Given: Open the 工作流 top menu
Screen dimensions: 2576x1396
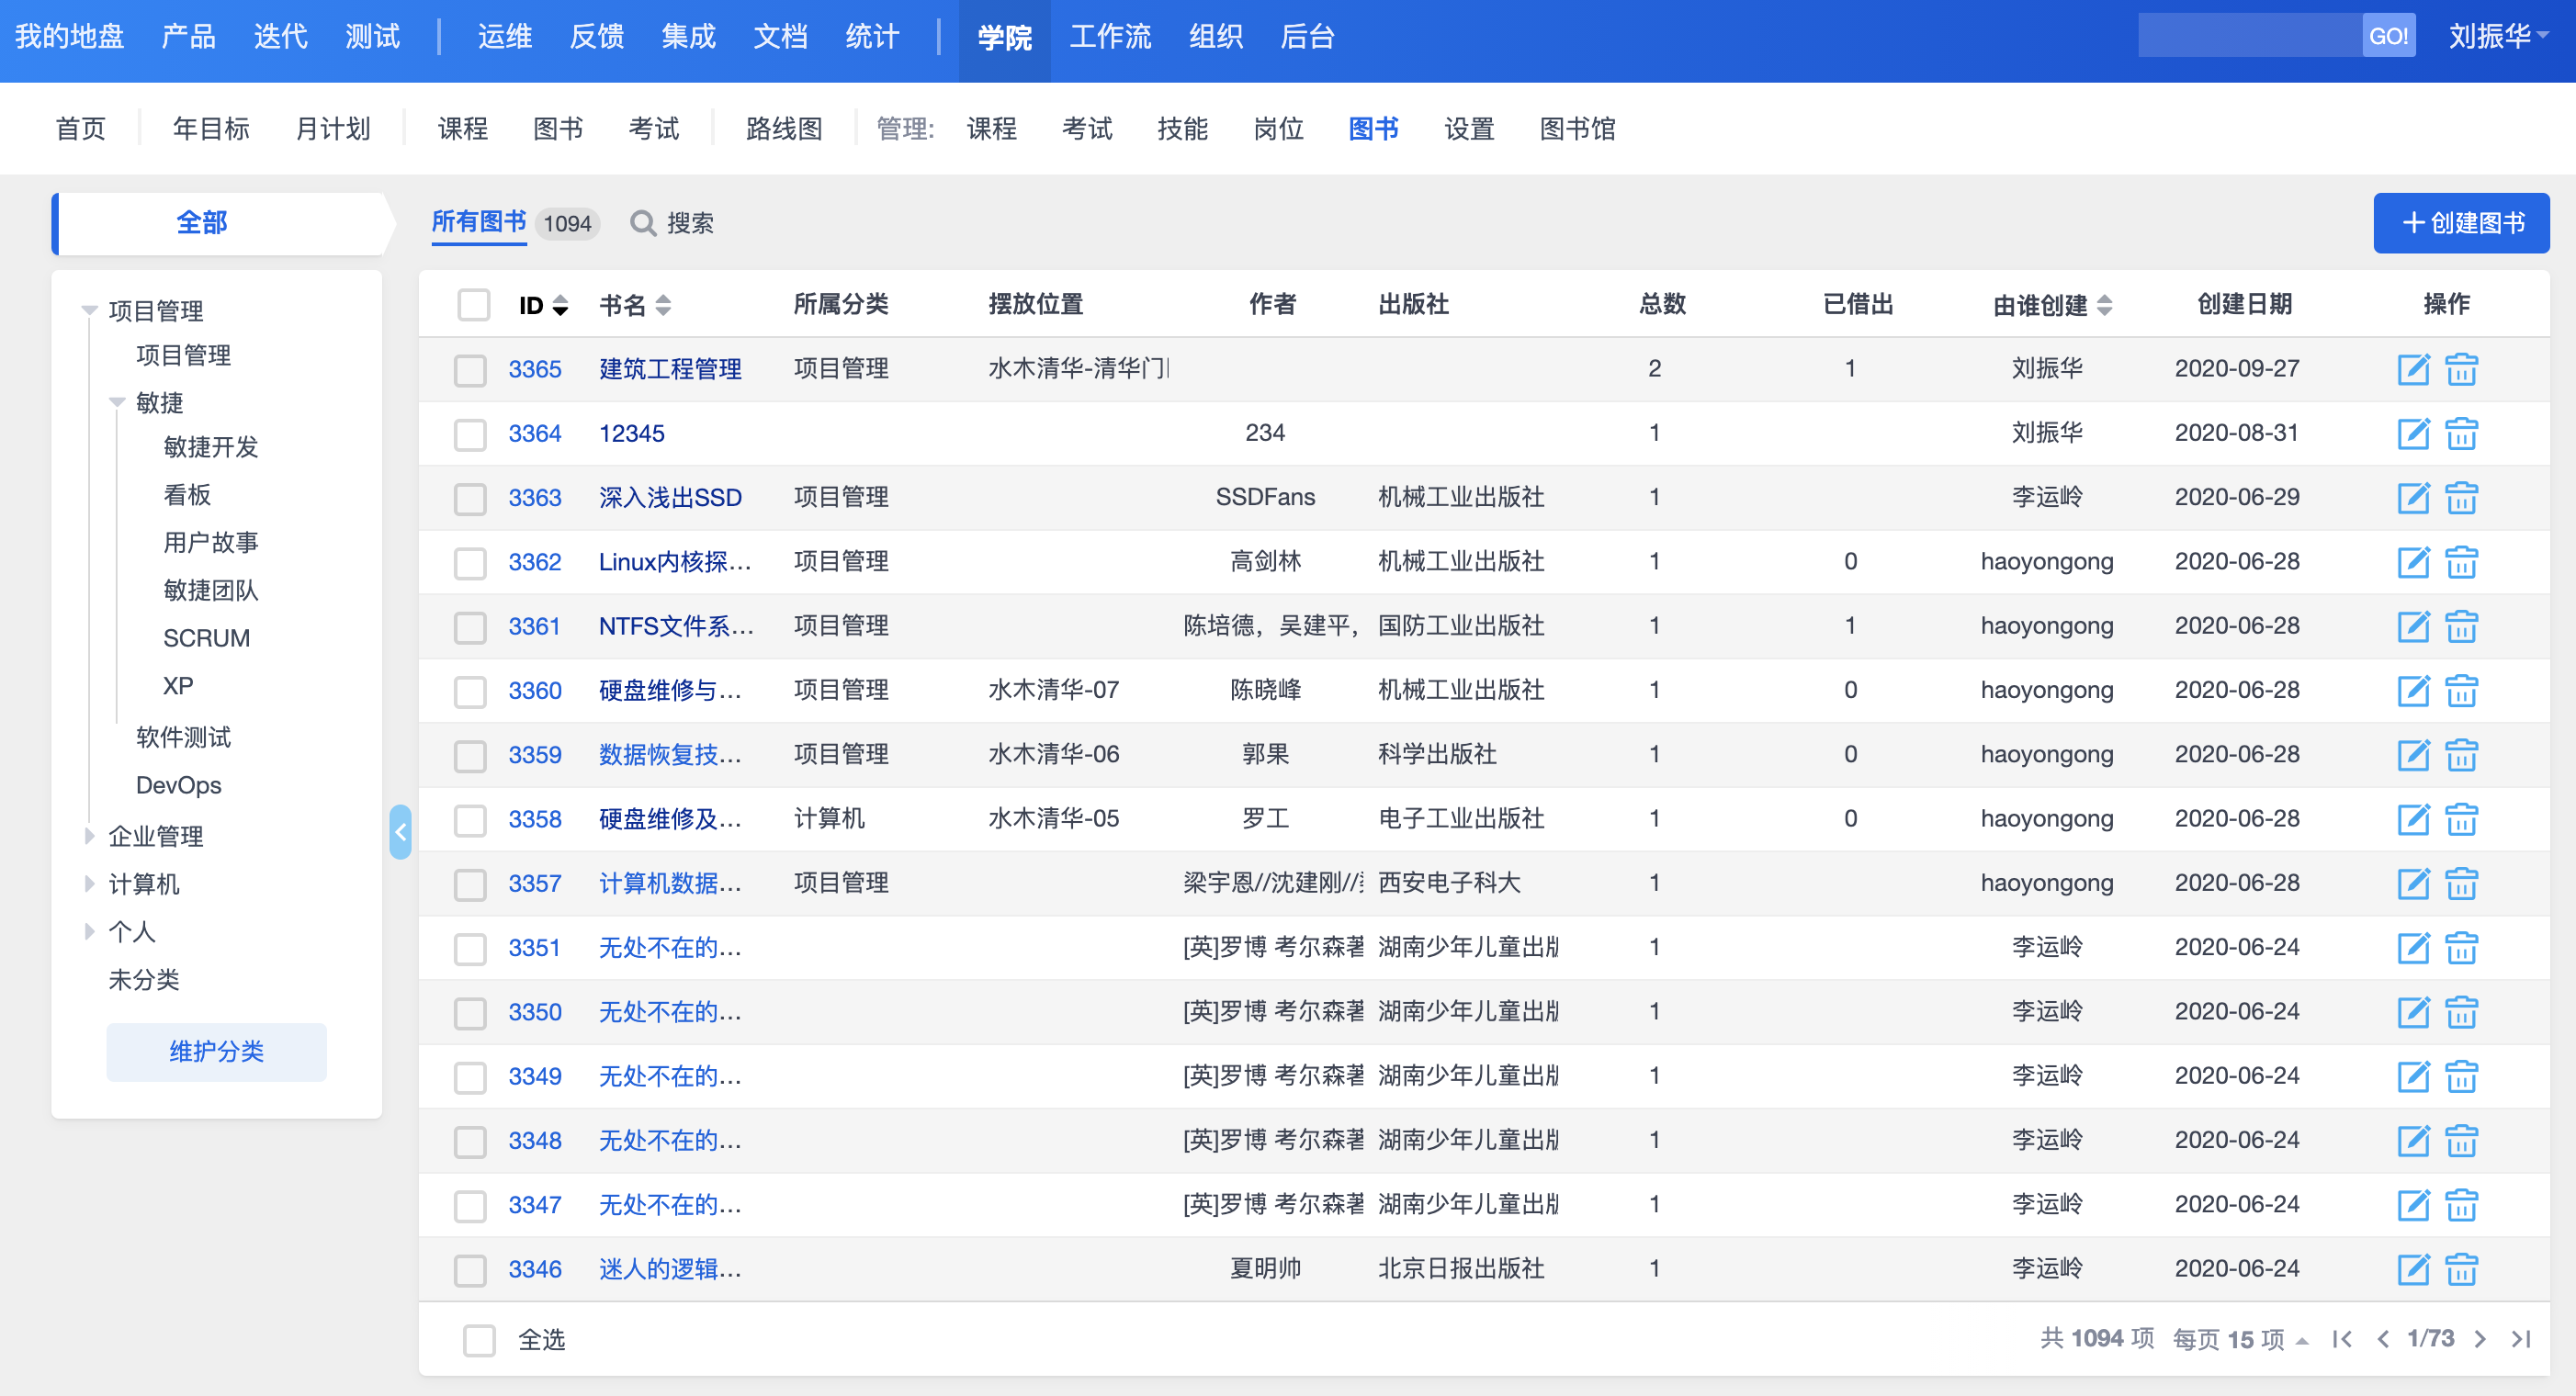Looking at the screenshot, I should click(x=1110, y=37).
